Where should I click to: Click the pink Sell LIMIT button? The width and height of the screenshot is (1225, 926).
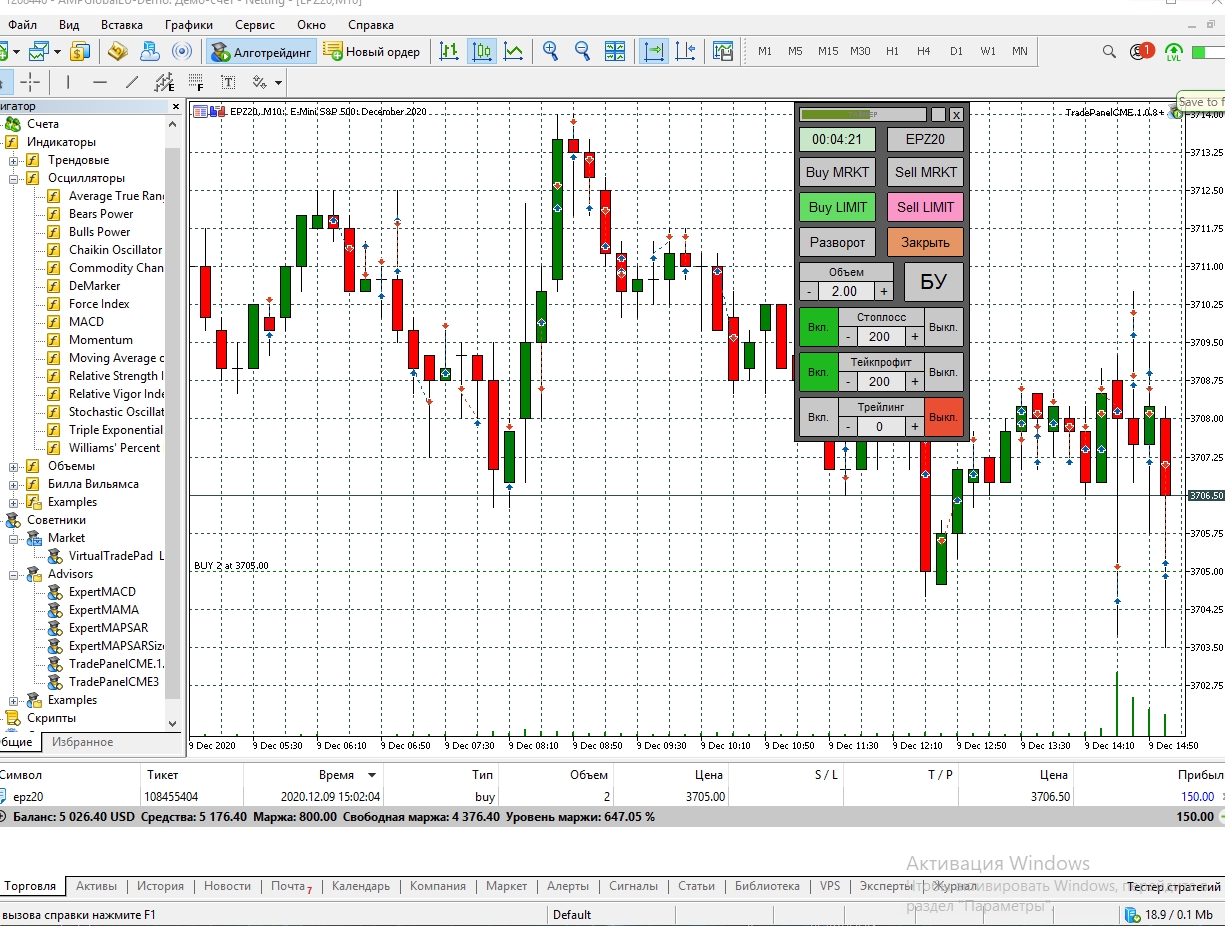(x=925, y=207)
